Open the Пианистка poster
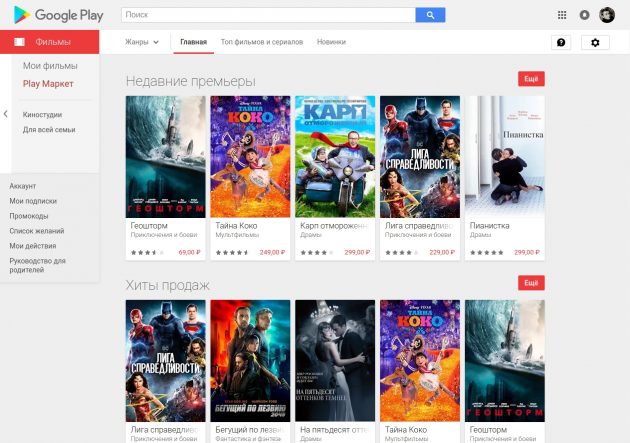This screenshot has height=443, width=630. pos(505,157)
